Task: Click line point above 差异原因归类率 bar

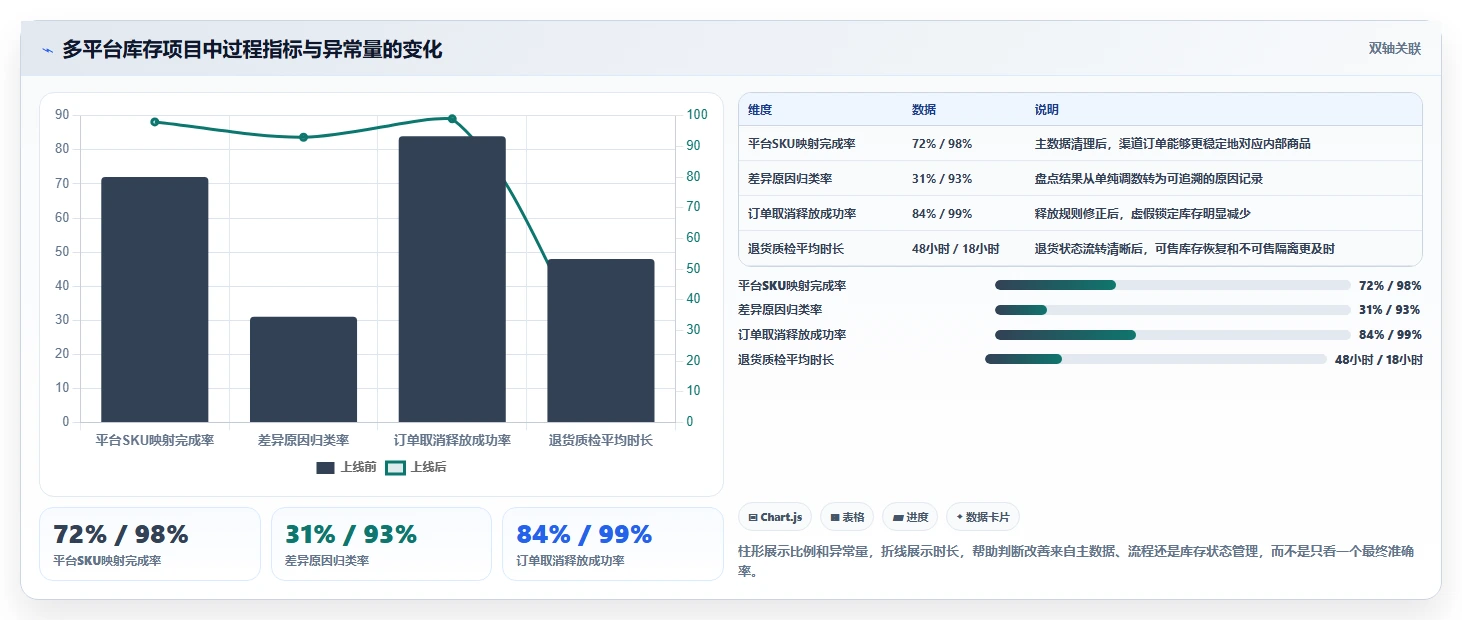Action: pyautogui.click(x=303, y=137)
